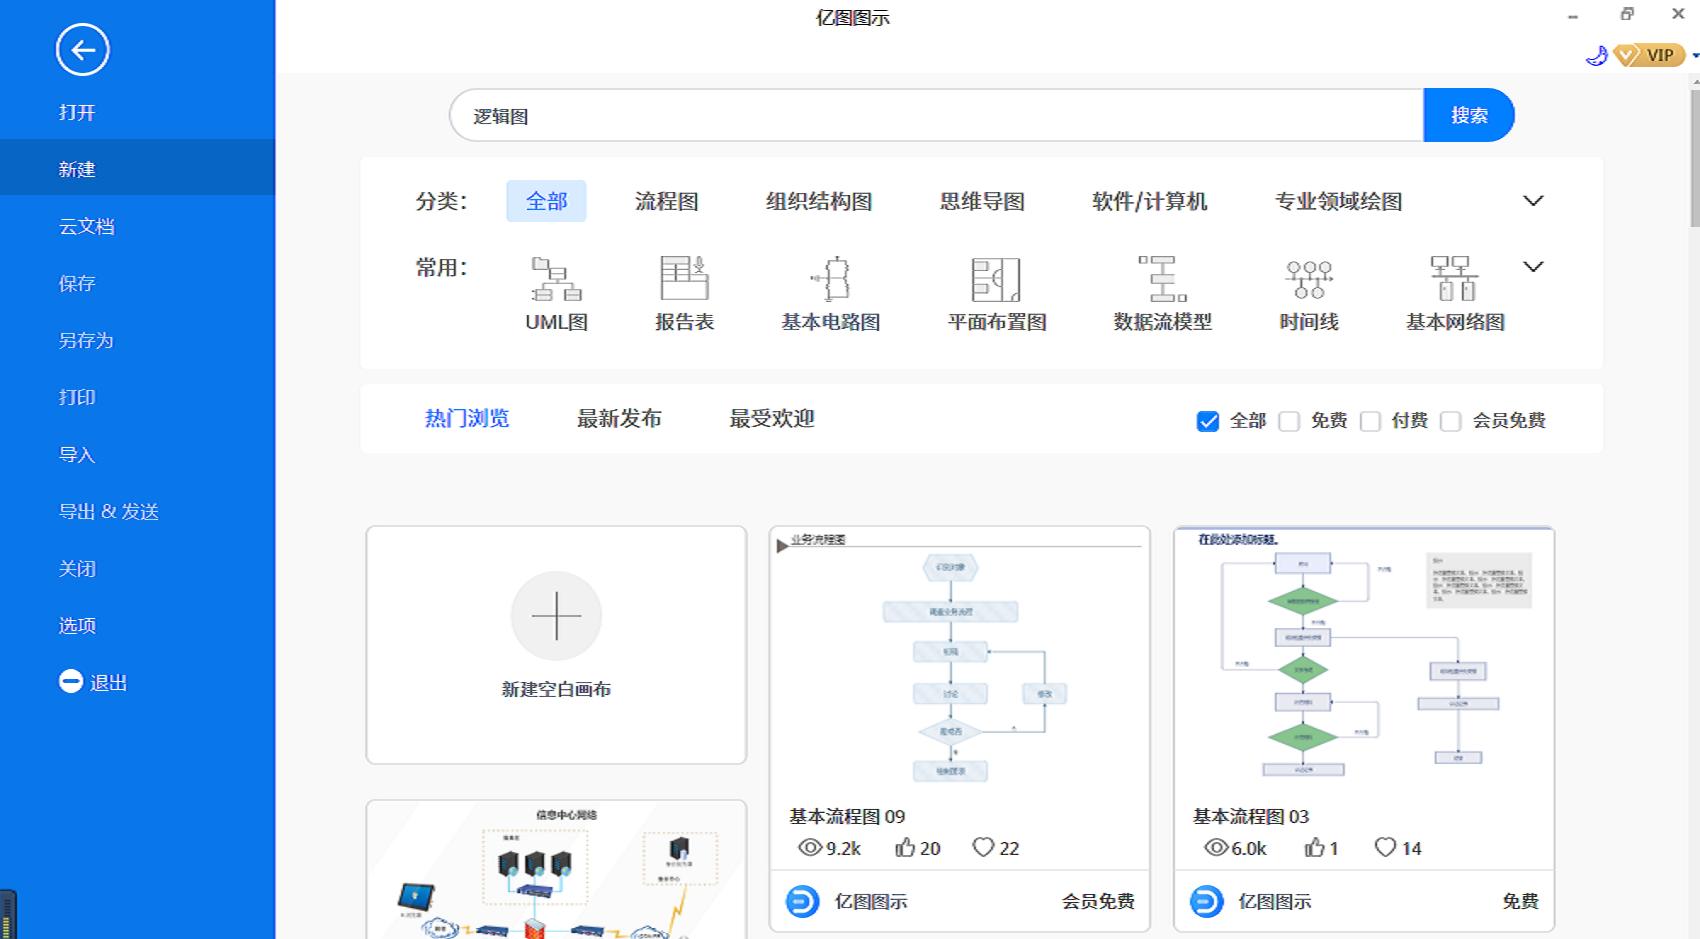This screenshot has height=939, width=1700.
Task: Click the 搜索 button
Action: click(x=1468, y=115)
